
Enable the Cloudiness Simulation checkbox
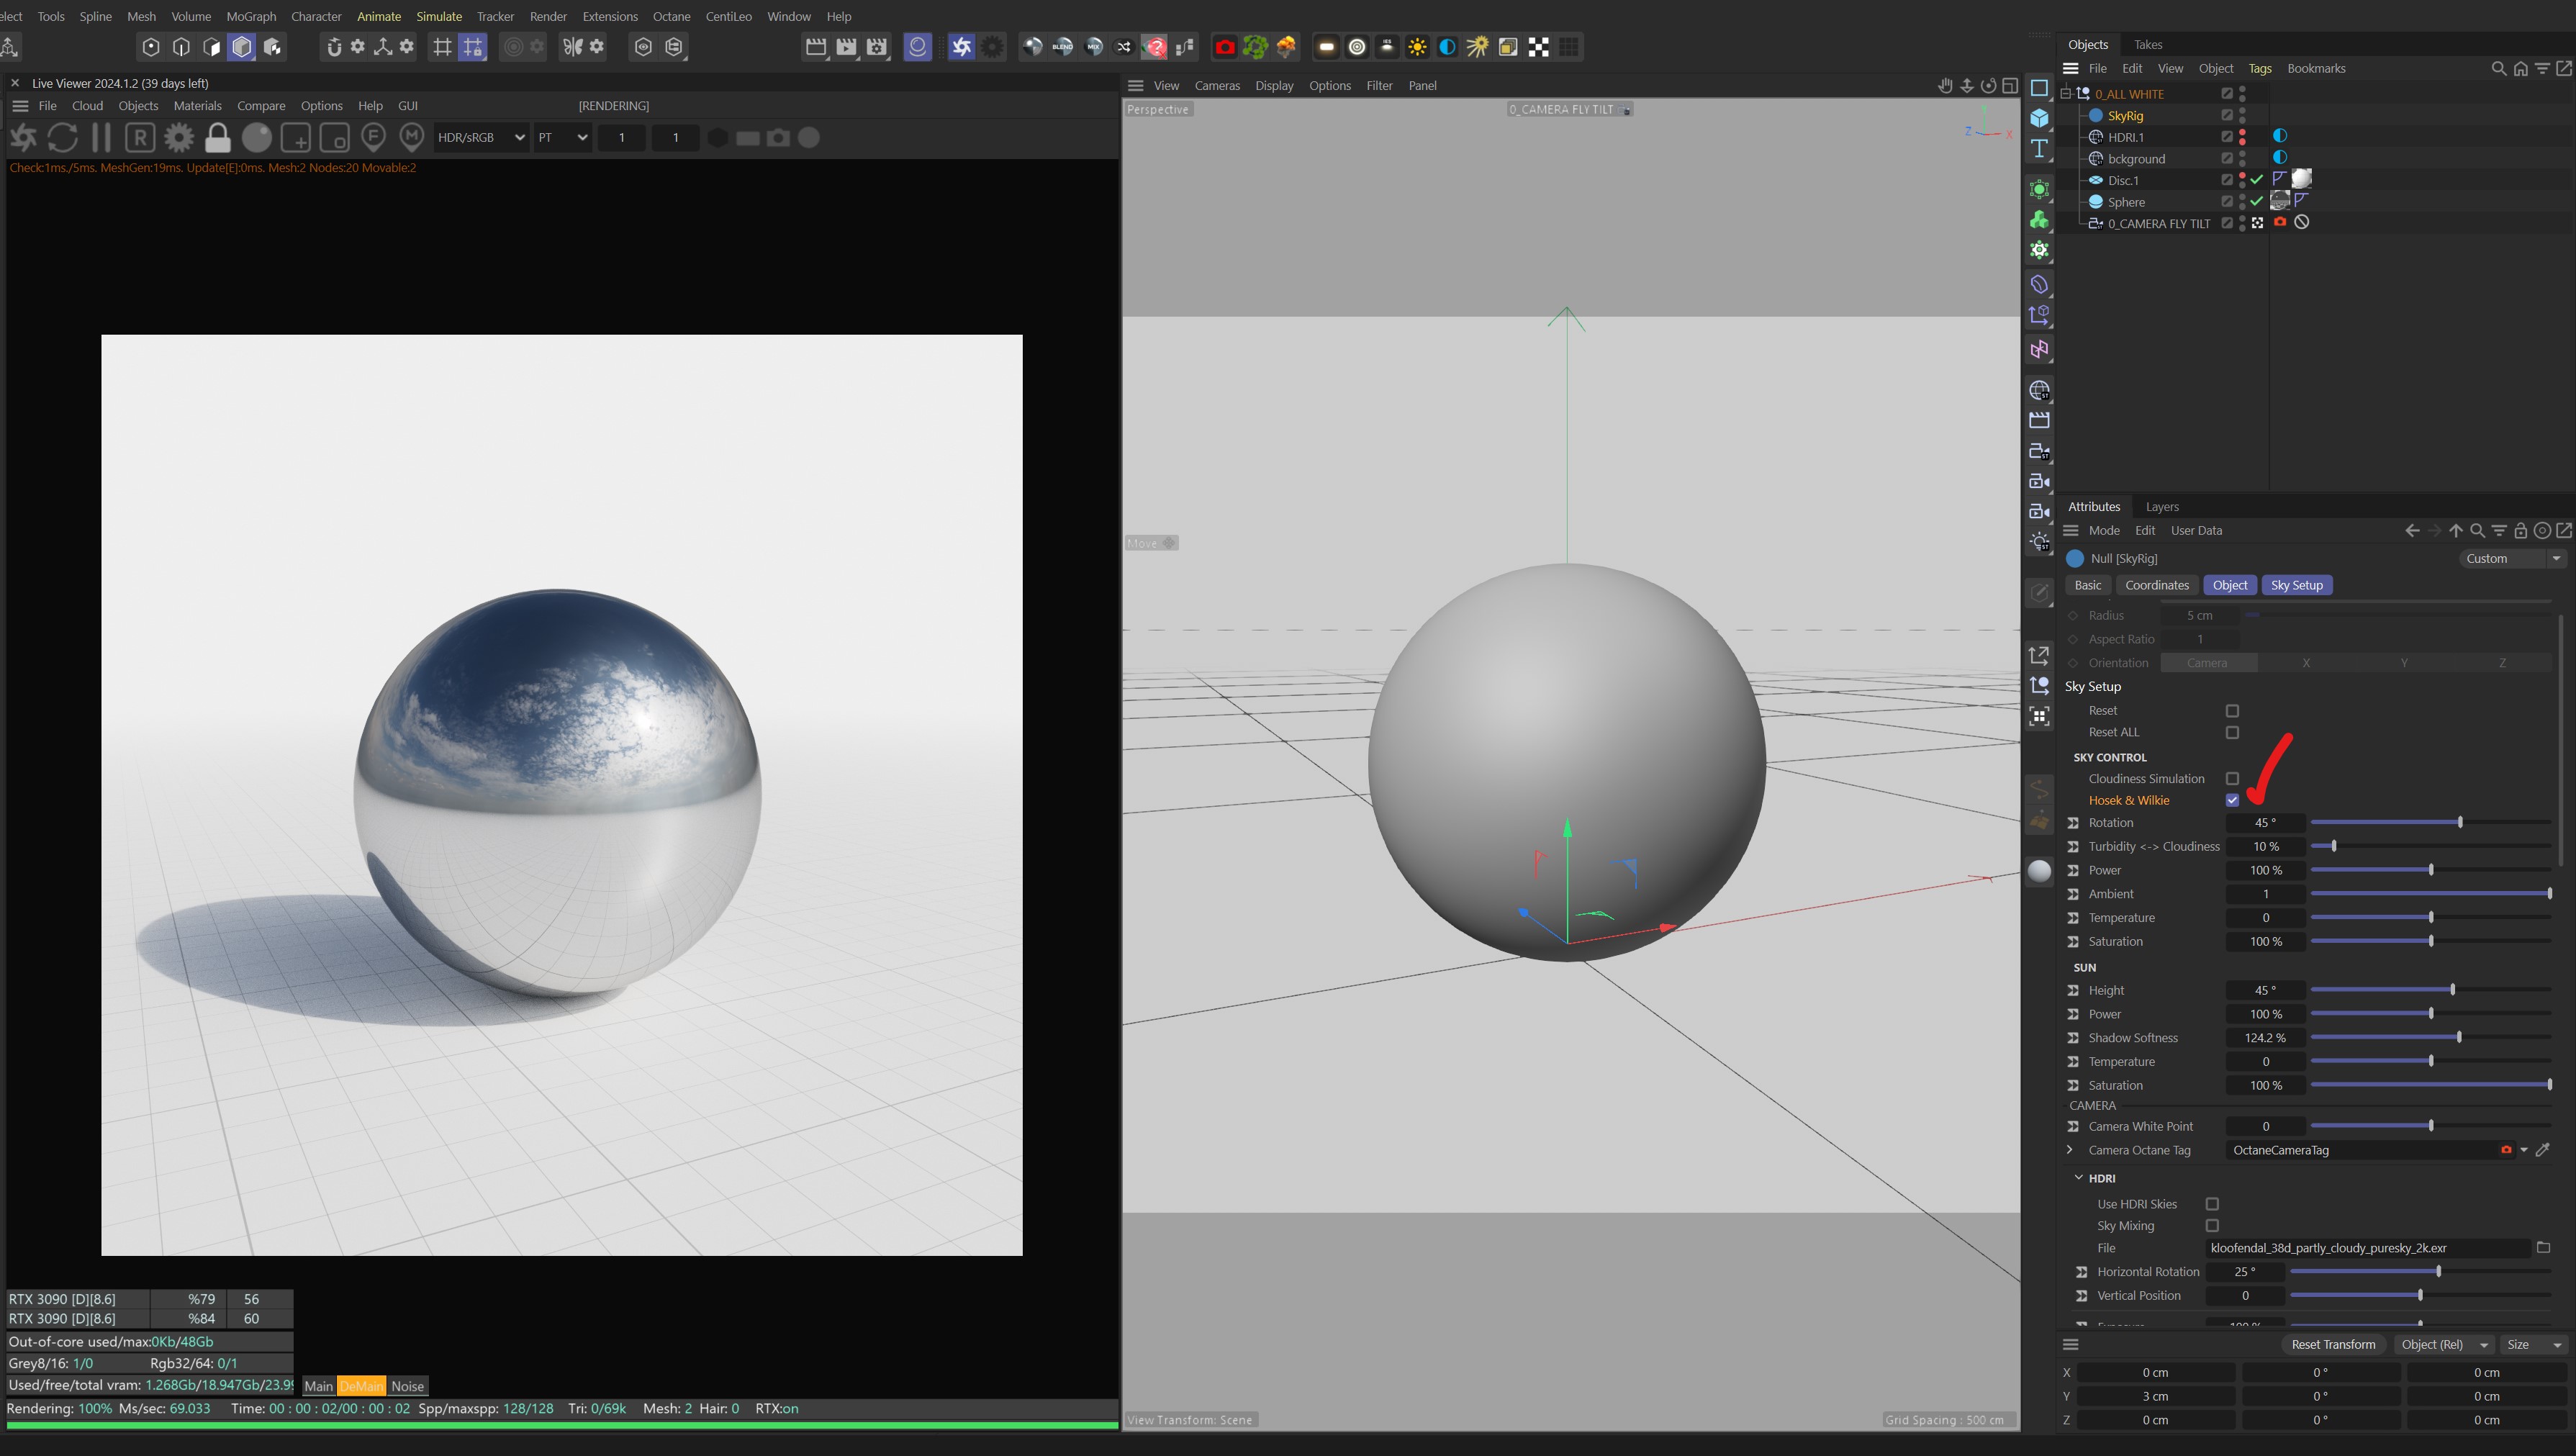tap(2232, 778)
